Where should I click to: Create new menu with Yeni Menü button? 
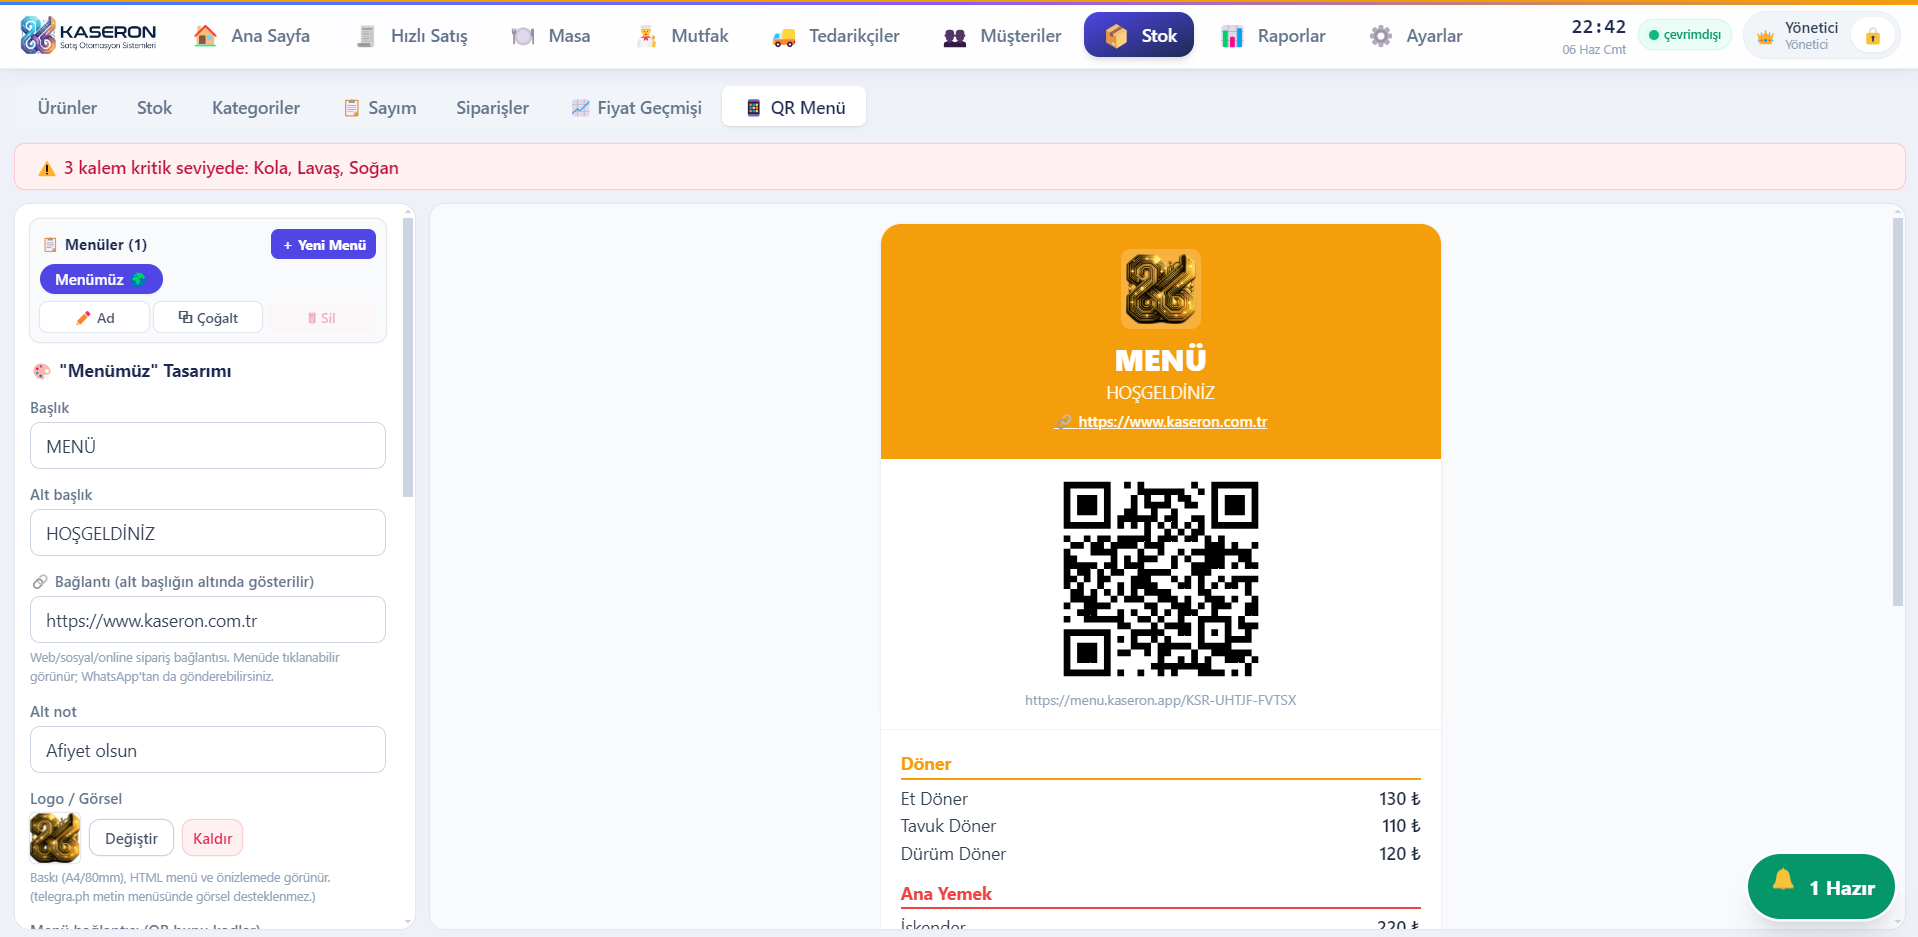point(323,244)
